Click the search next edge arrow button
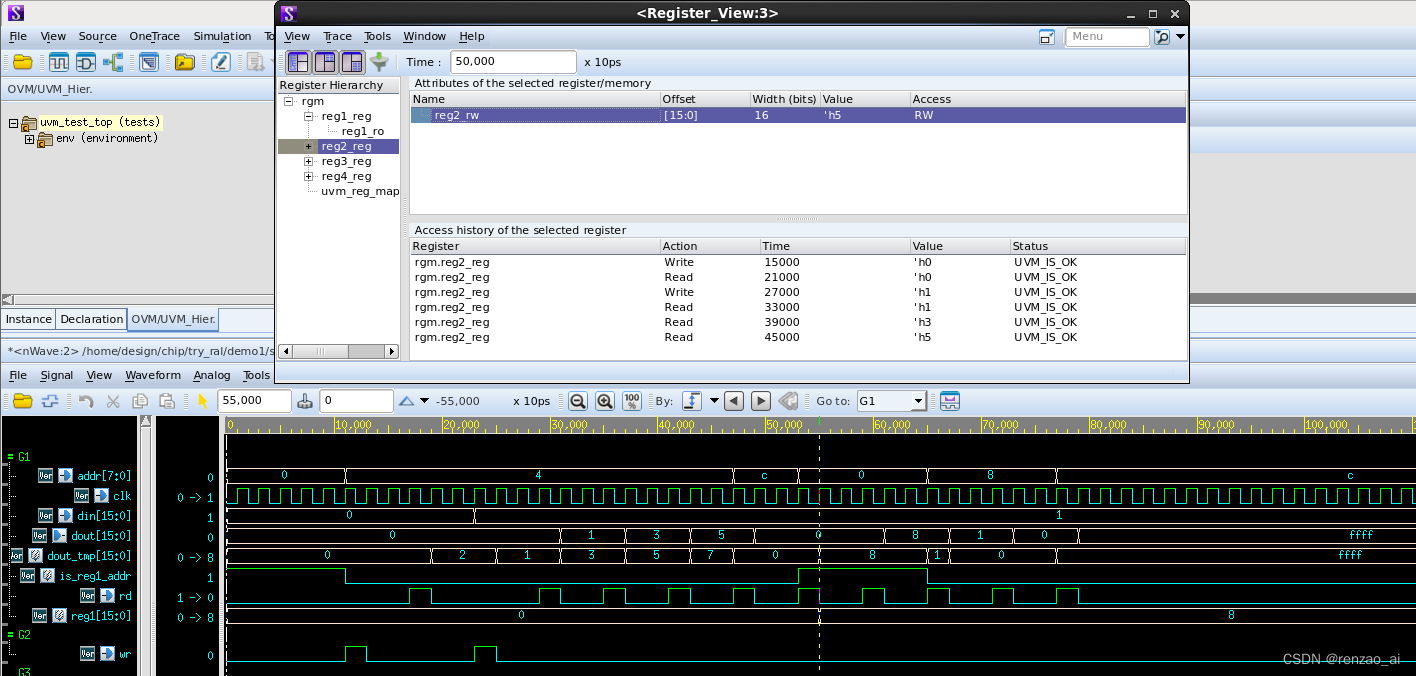The image size is (1416, 676). tap(761, 401)
